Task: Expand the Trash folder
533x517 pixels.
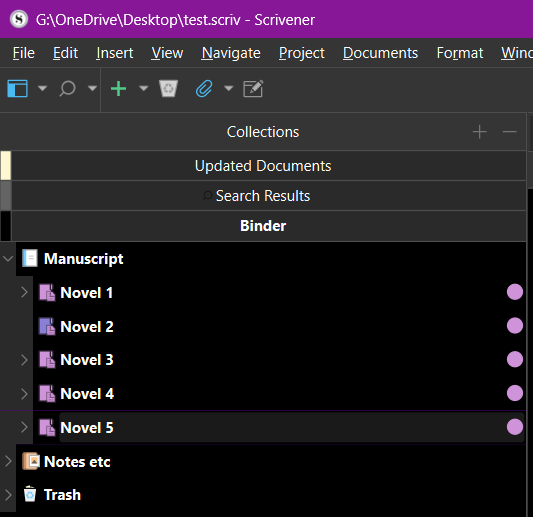Action: 8,495
